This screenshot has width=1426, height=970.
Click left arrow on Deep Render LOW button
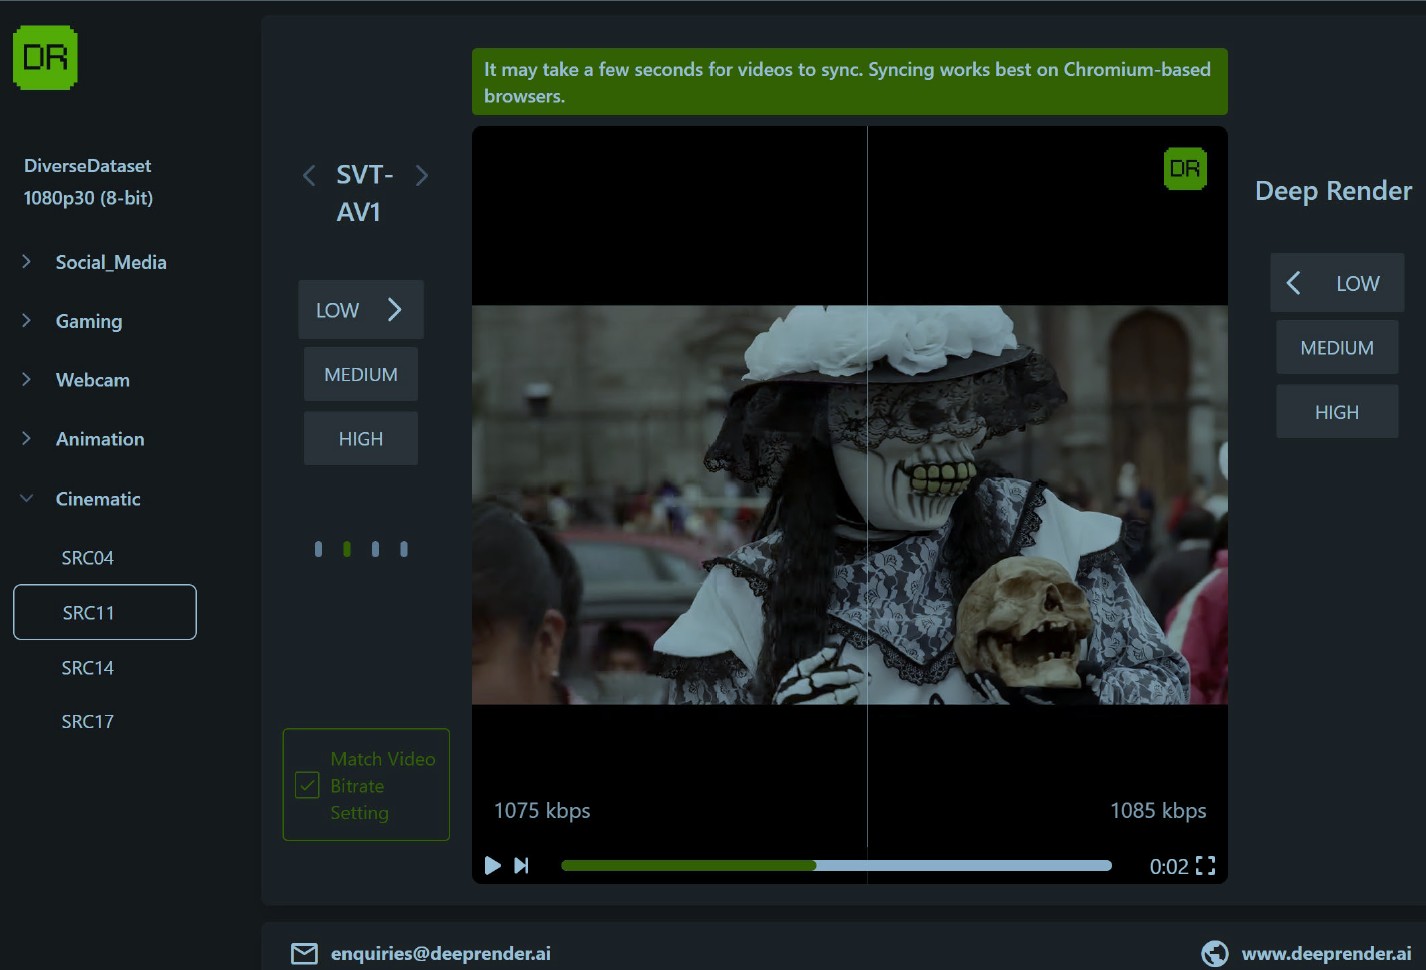1294,283
